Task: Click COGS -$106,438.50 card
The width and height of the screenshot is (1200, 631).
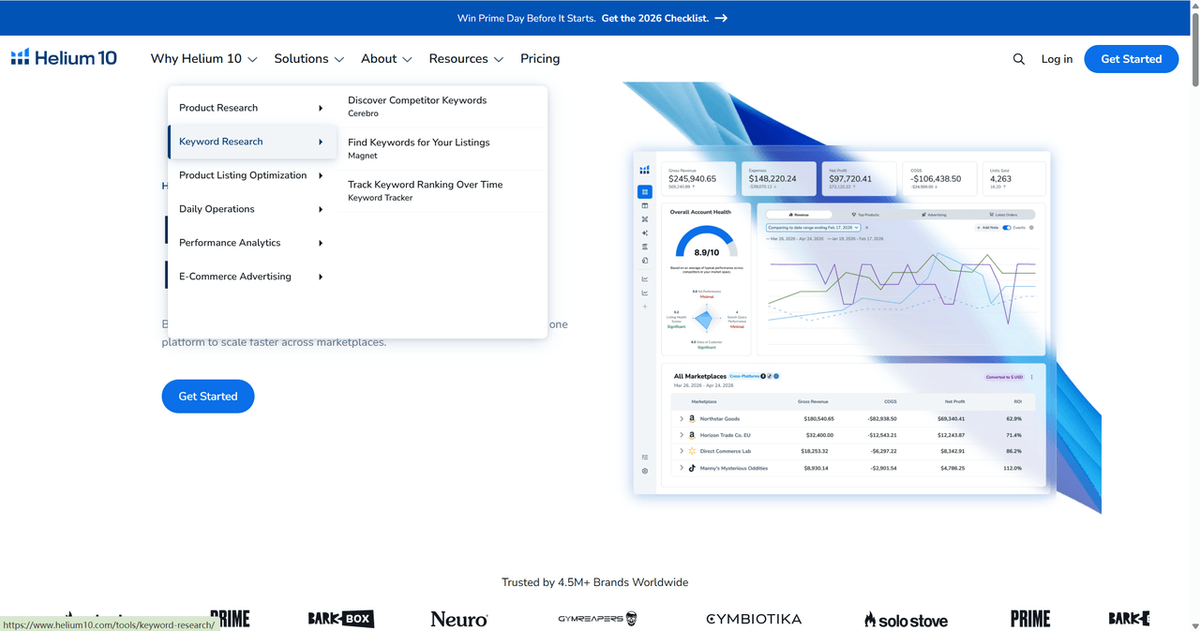Action: [x=940, y=178]
